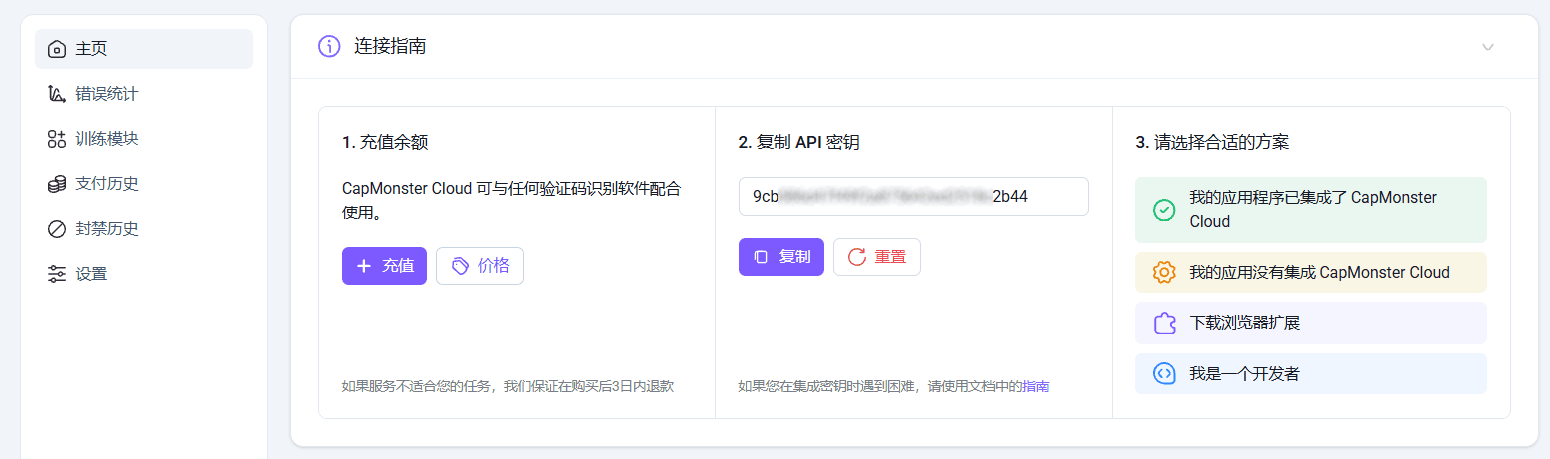Reset the API key with 重置 button
Image resolution: width=1550 pixels, height=459 pixels.
tap(877, 257)
